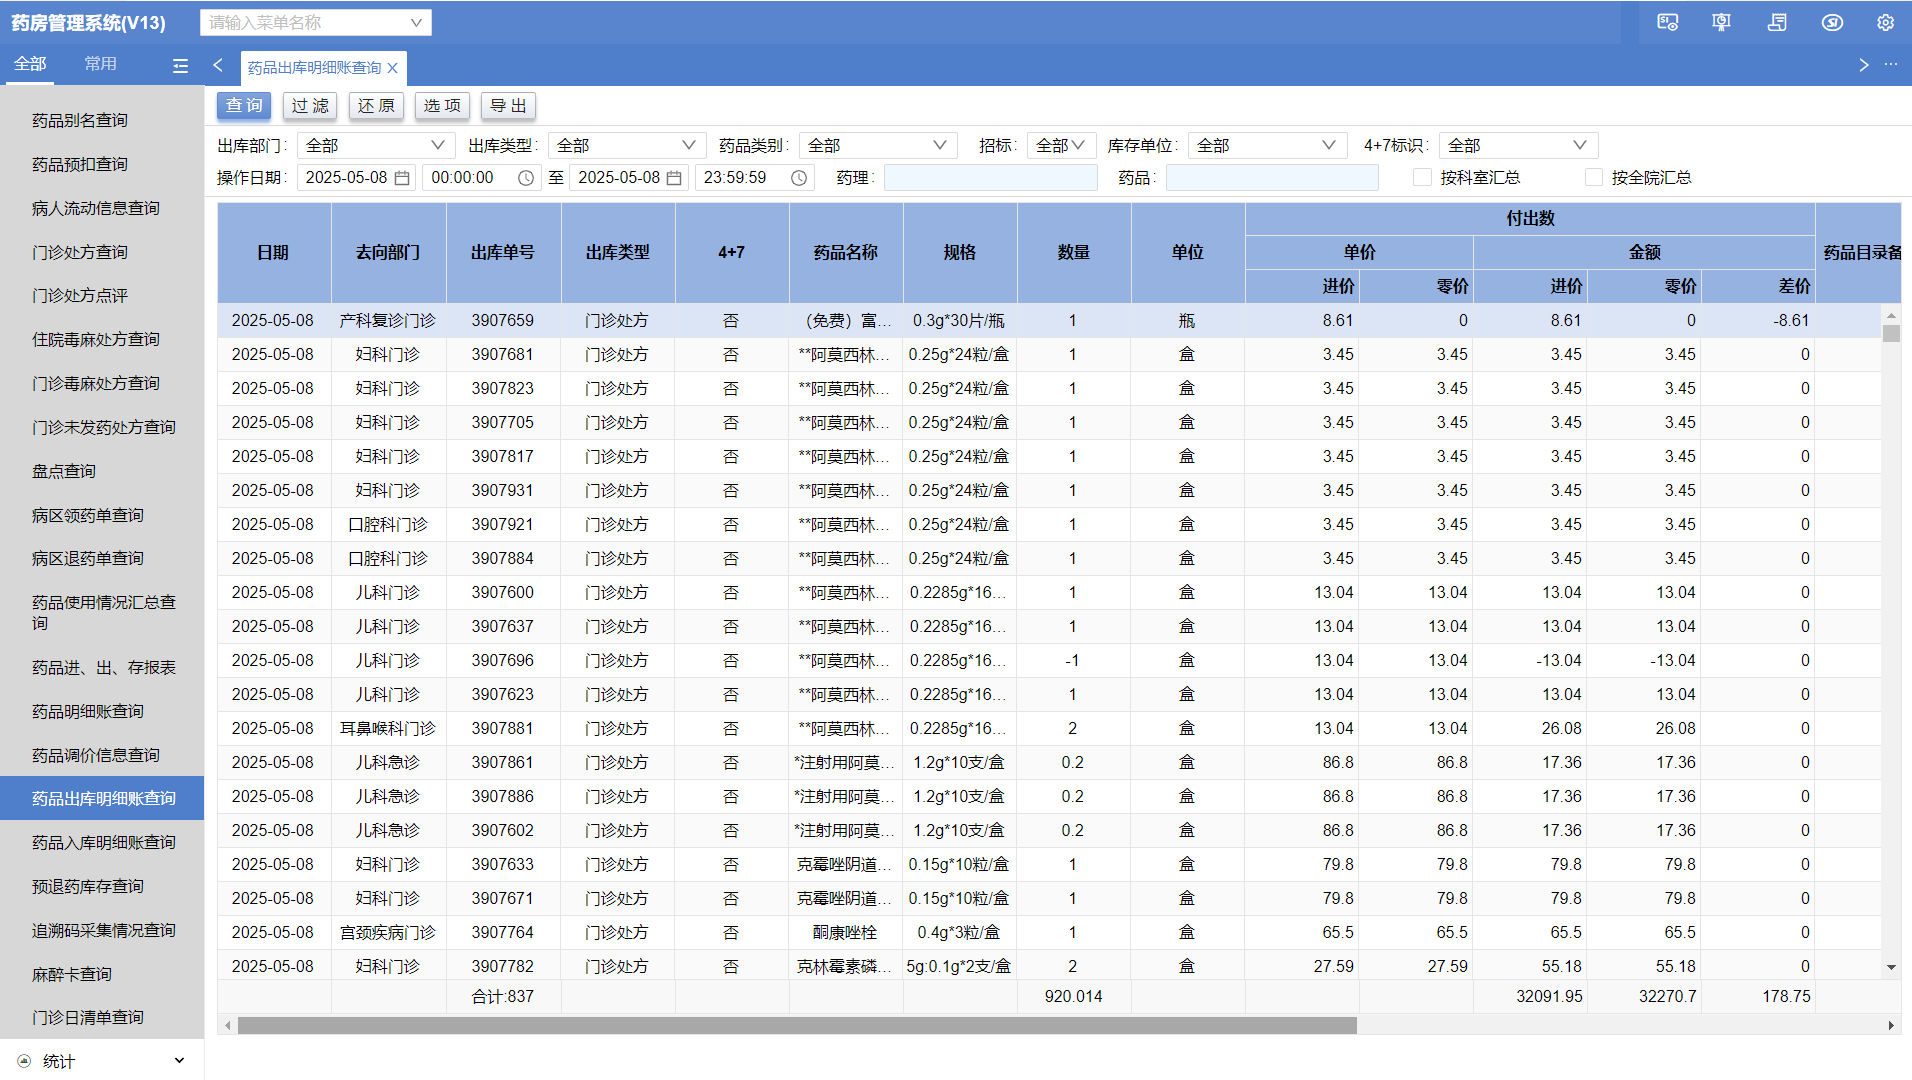Click the oval SI icon in header
The width and height of the screenshot is (1912, 1080).
[1832, 22]
